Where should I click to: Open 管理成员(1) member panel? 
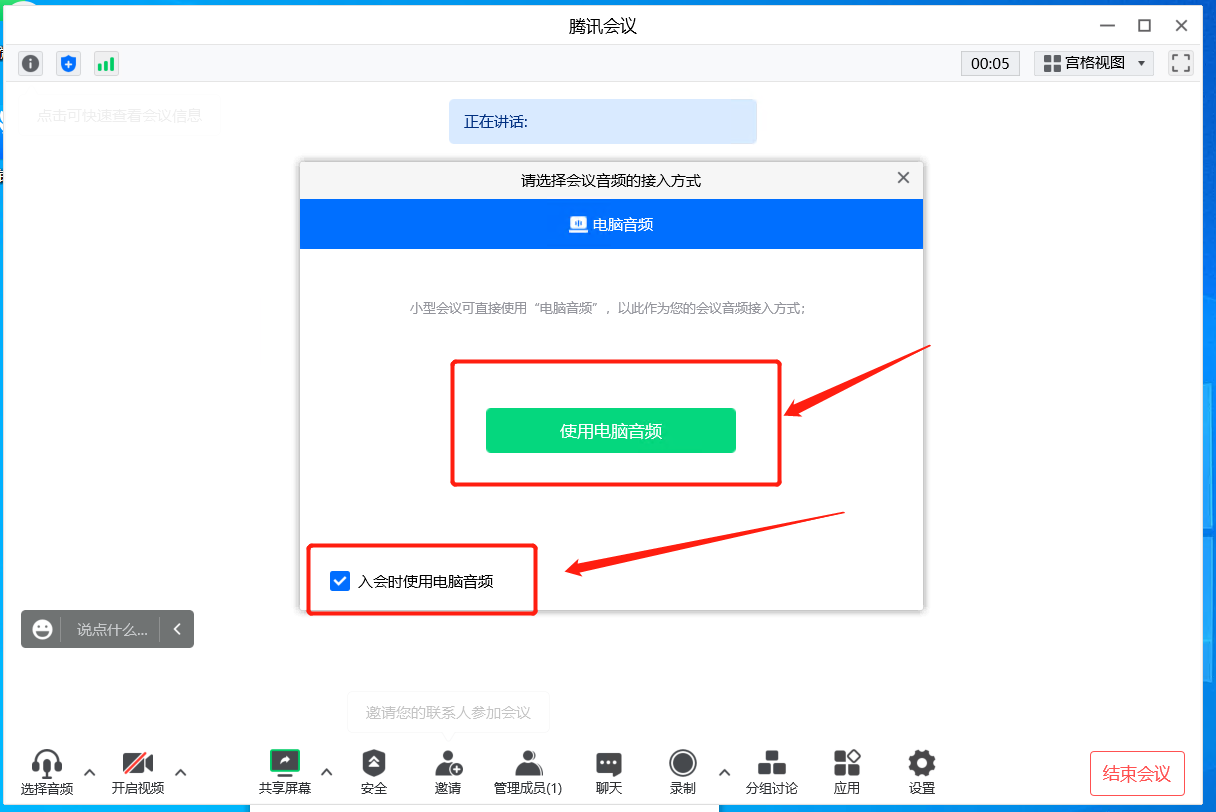point(528,772)
